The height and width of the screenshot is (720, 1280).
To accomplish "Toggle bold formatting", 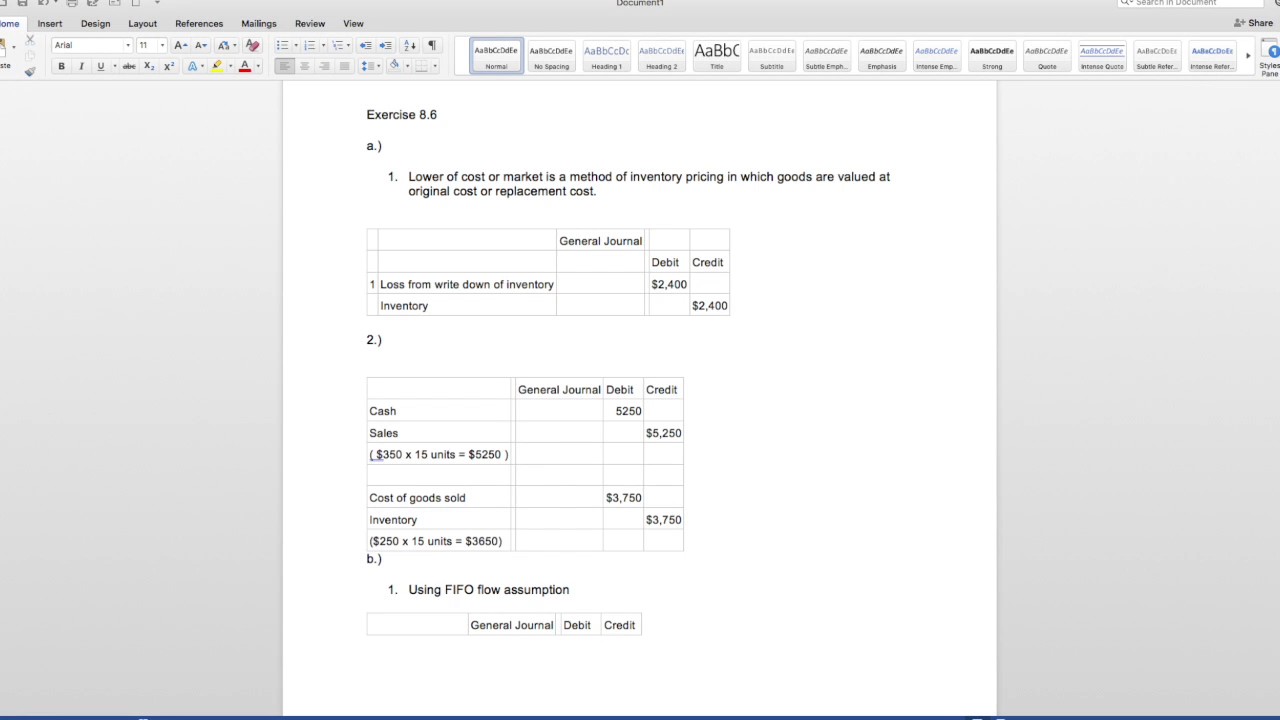I will click(x=61, y=66).
